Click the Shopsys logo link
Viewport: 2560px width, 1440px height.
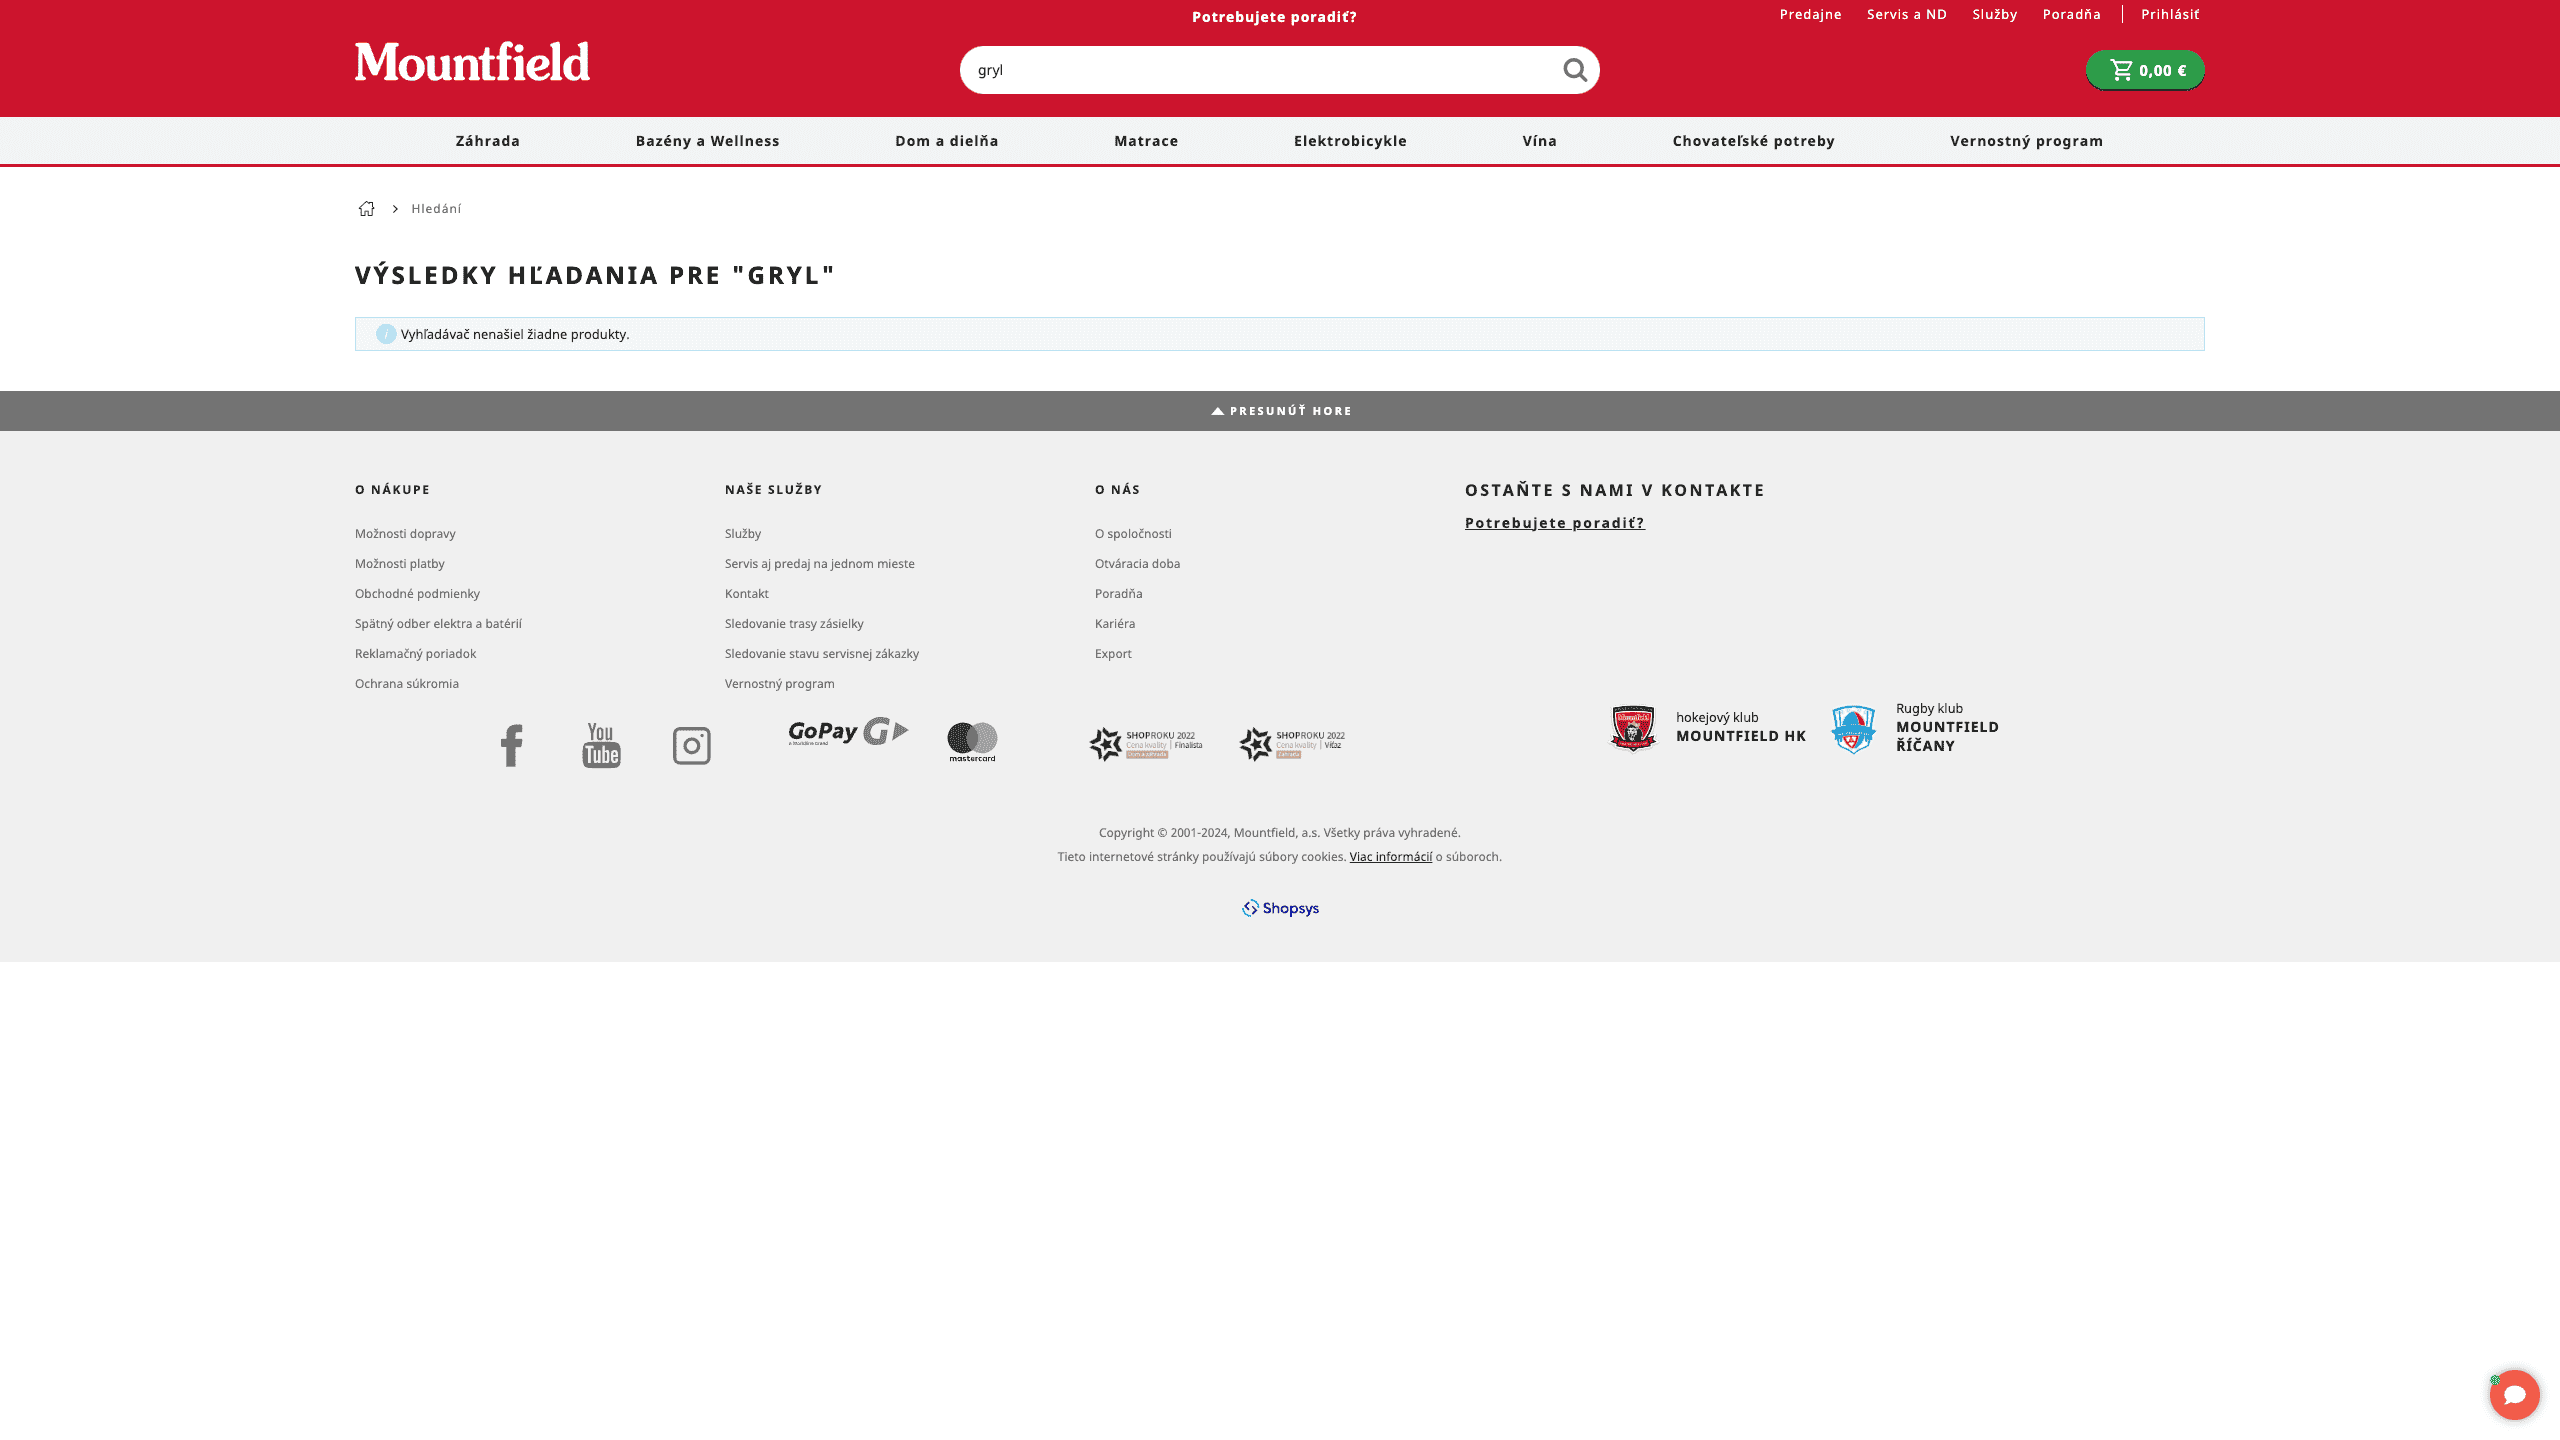1280,908
